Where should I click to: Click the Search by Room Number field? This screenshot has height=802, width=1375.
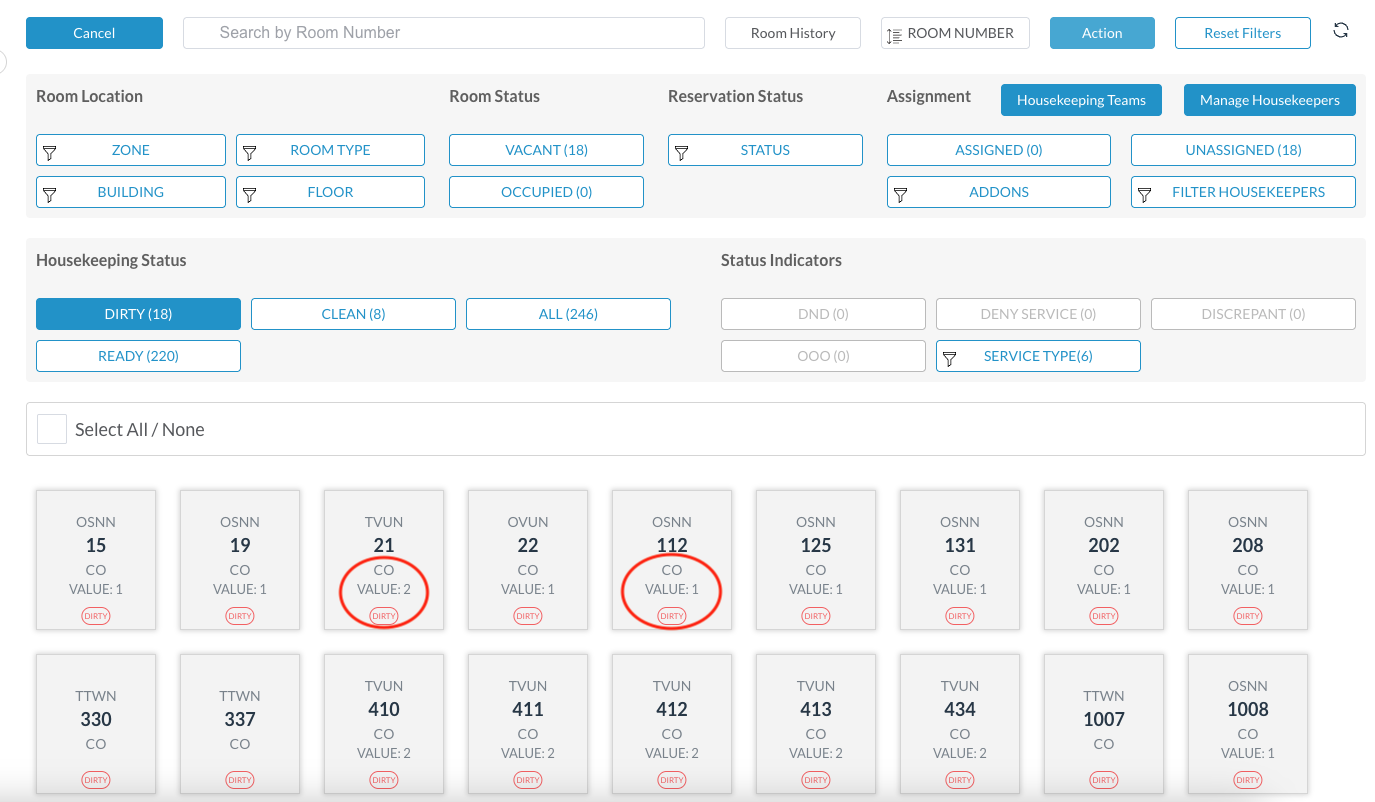click(443, 32)
